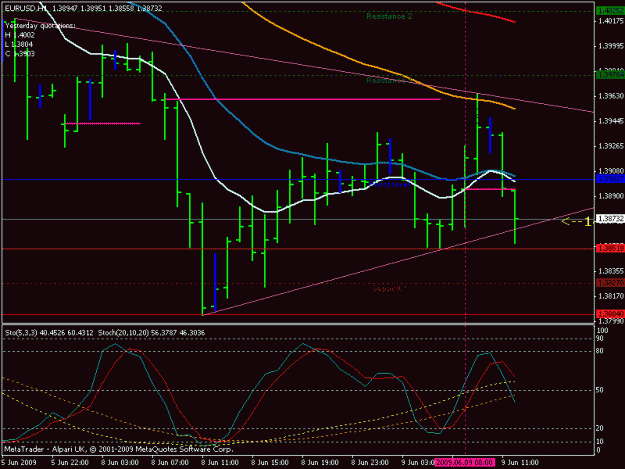The image size is (625, 469).
Task: Click the 1.39995 price axis value
Action: (x=611, y=46)
